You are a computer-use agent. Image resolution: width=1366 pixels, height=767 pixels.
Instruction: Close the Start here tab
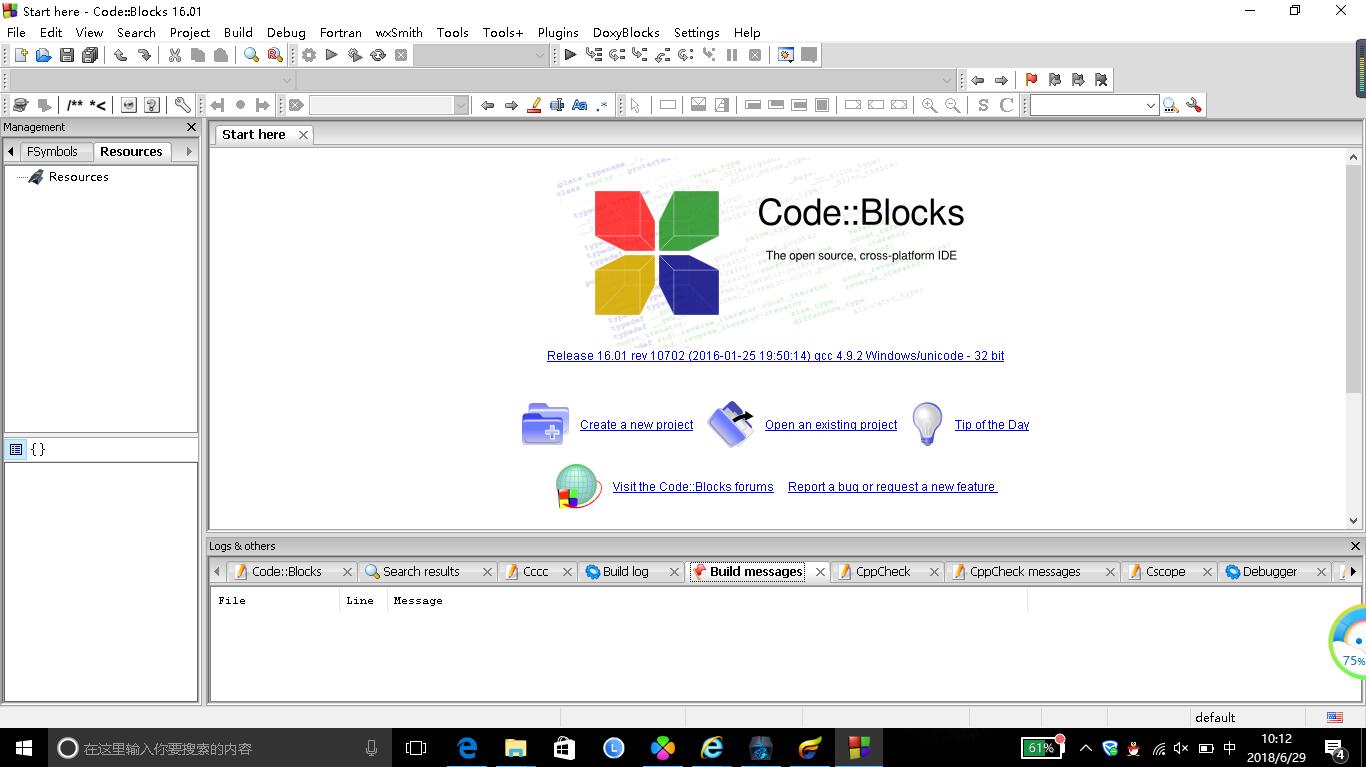[303, 135]
